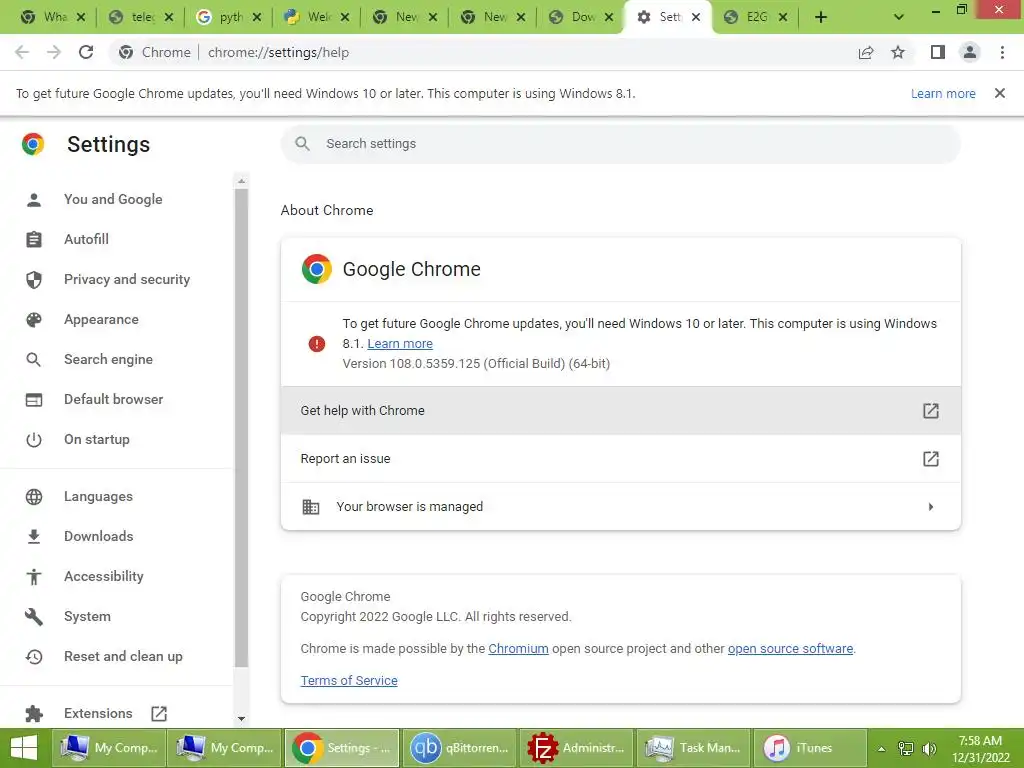Click the shield icon beside Privacy and security

click(x=34, y=280)
